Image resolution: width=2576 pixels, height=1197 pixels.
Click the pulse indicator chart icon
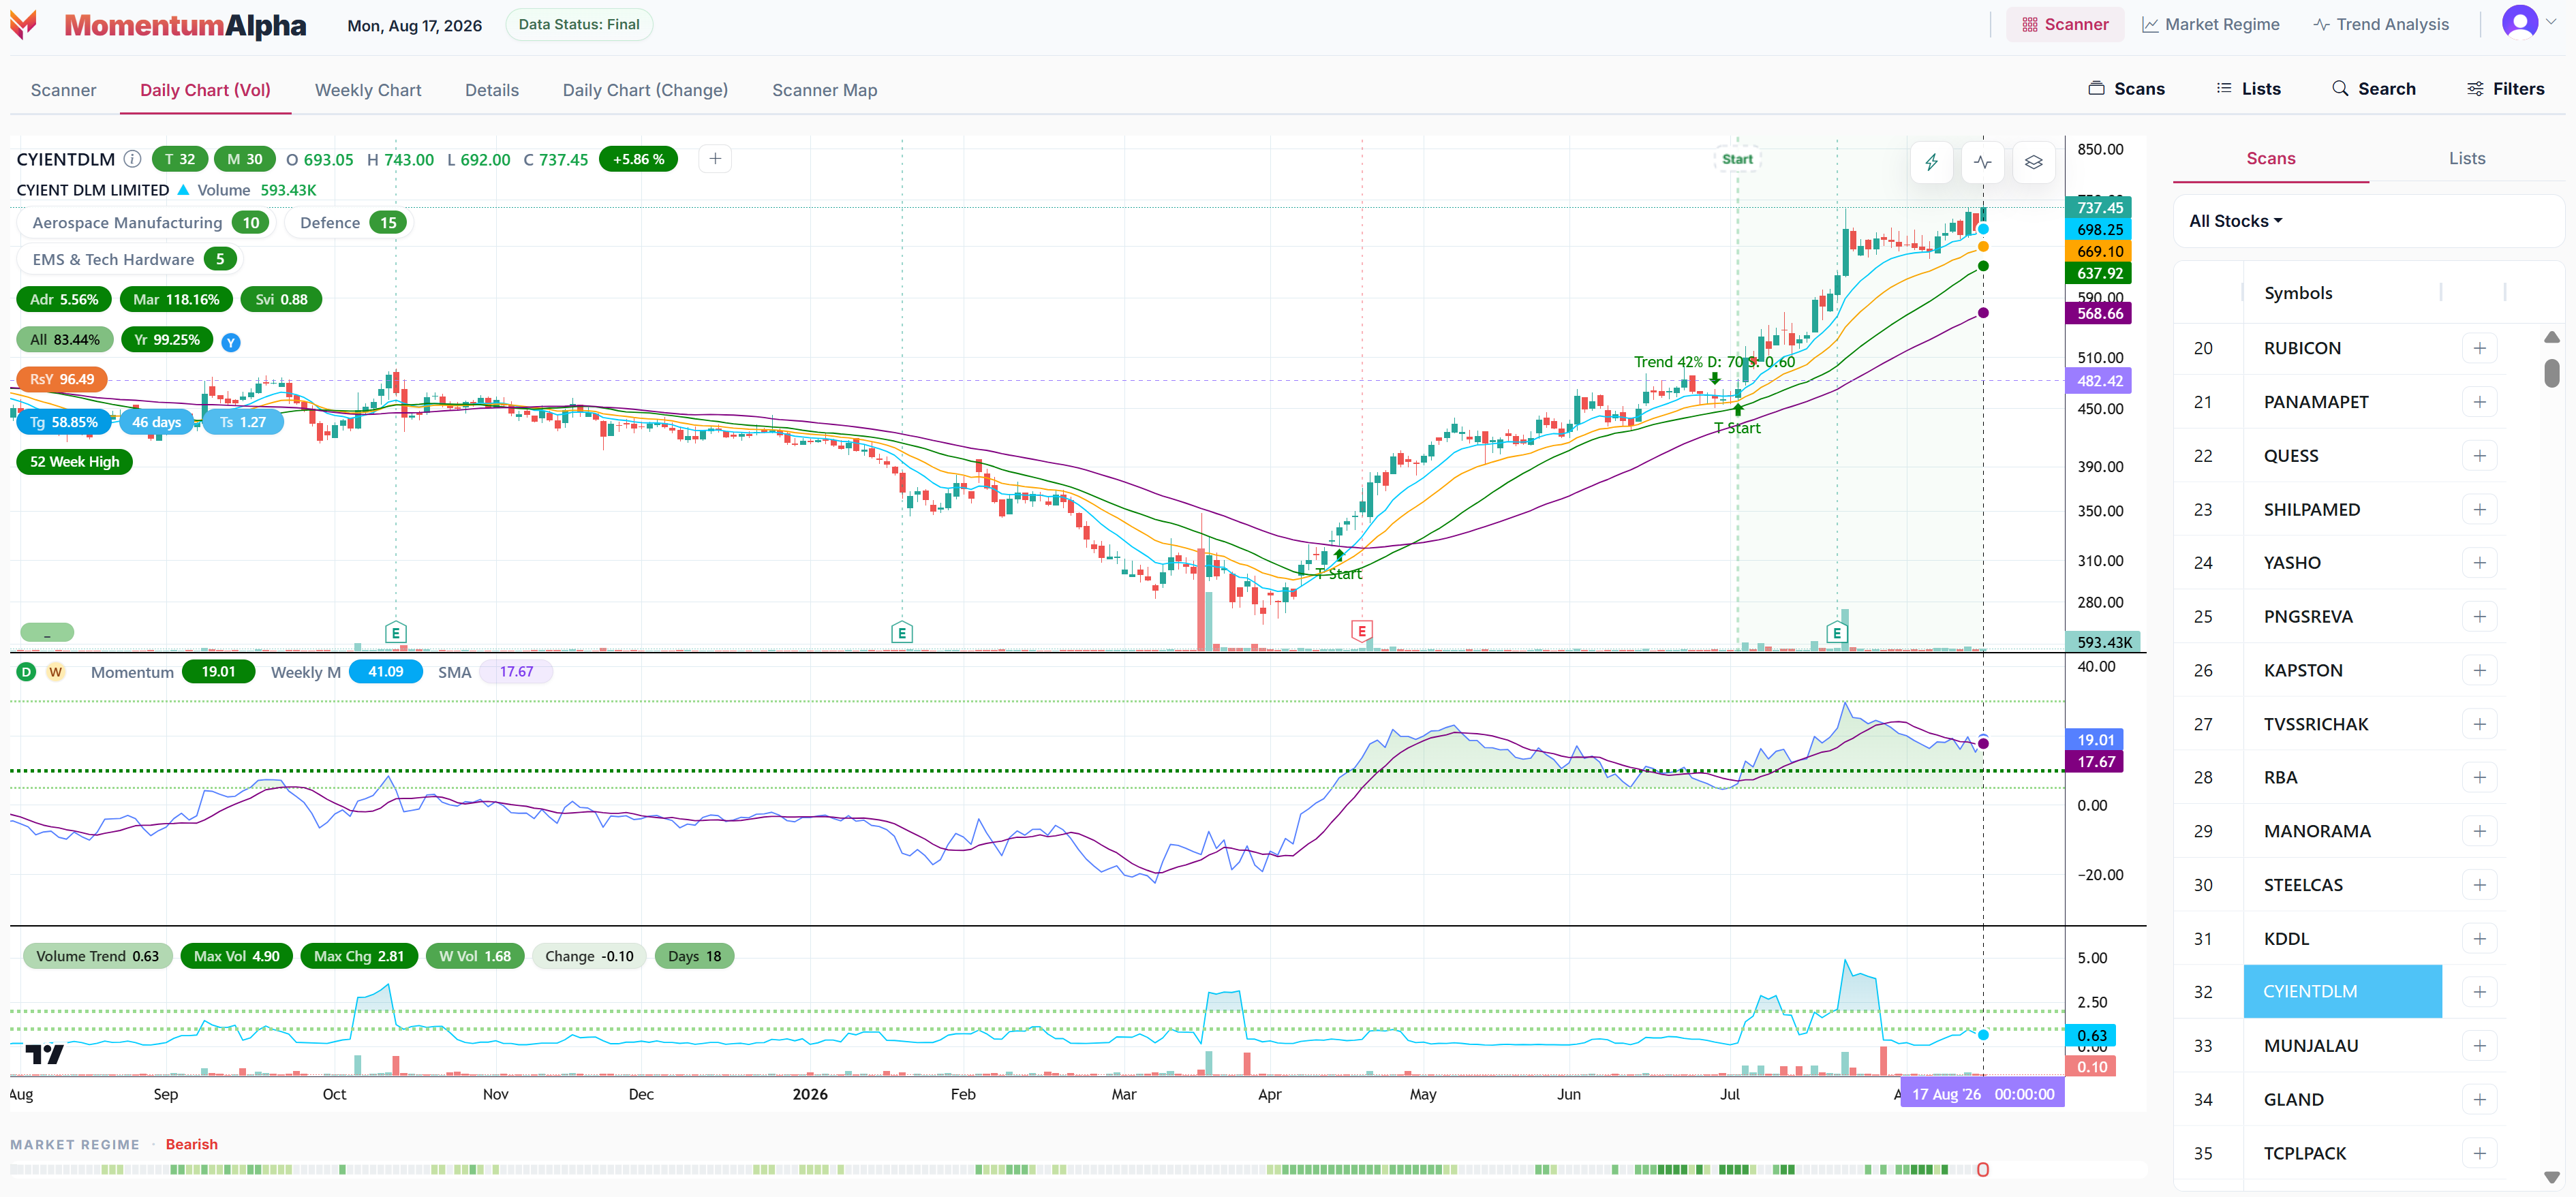coord(1983,162)
